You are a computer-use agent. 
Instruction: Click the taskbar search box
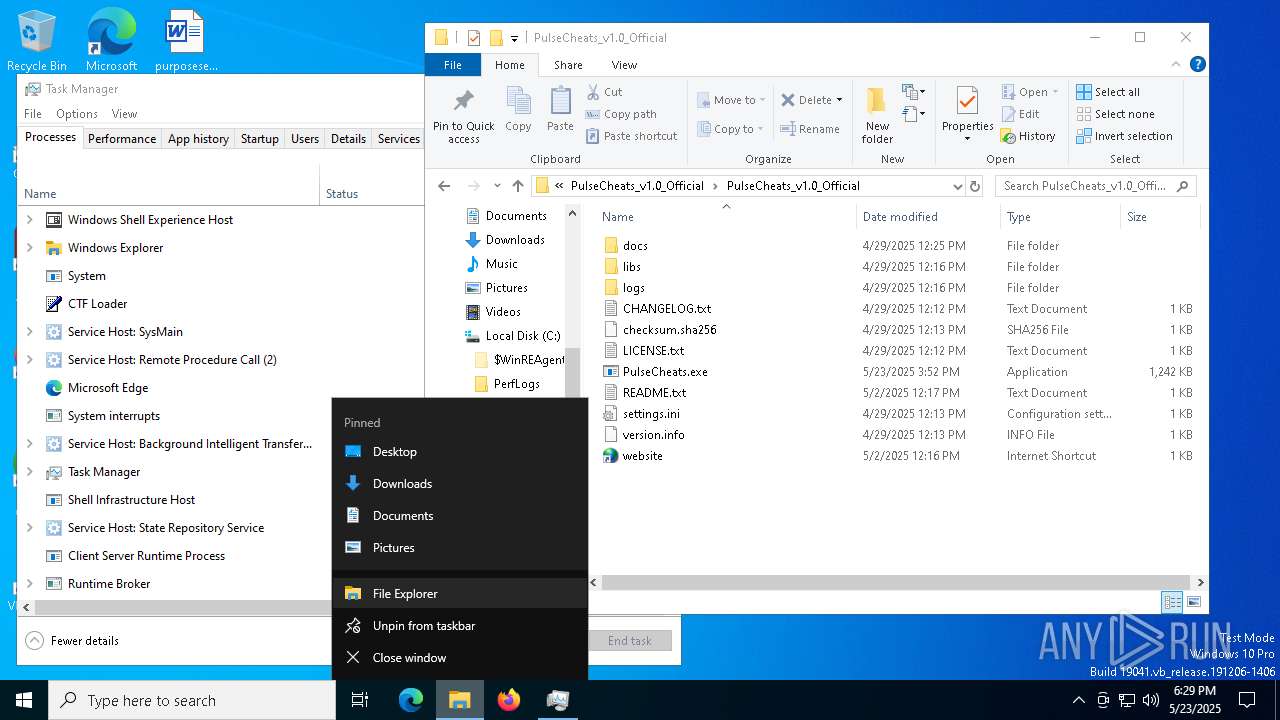pyautogui.click(x=192, y=700)
